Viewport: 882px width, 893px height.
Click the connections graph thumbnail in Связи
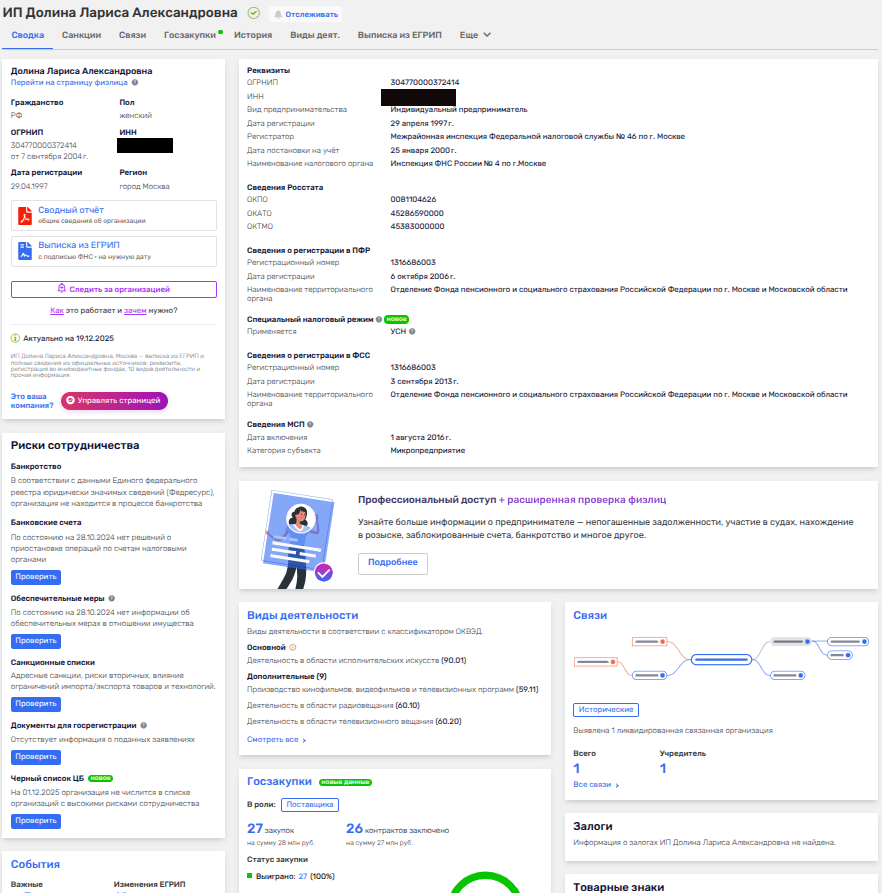711,659
